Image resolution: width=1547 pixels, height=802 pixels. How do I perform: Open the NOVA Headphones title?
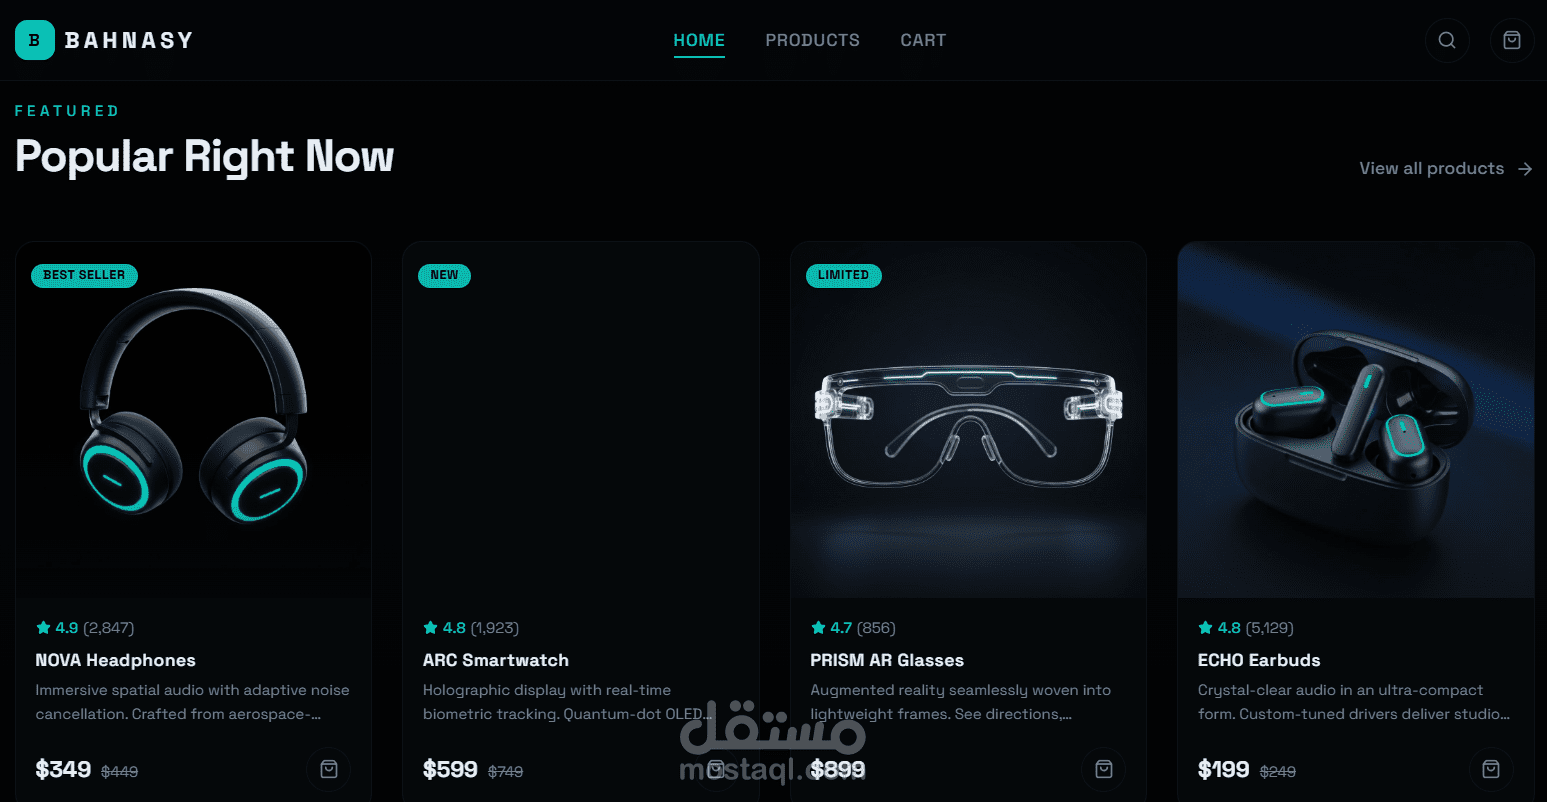[115, 660]
